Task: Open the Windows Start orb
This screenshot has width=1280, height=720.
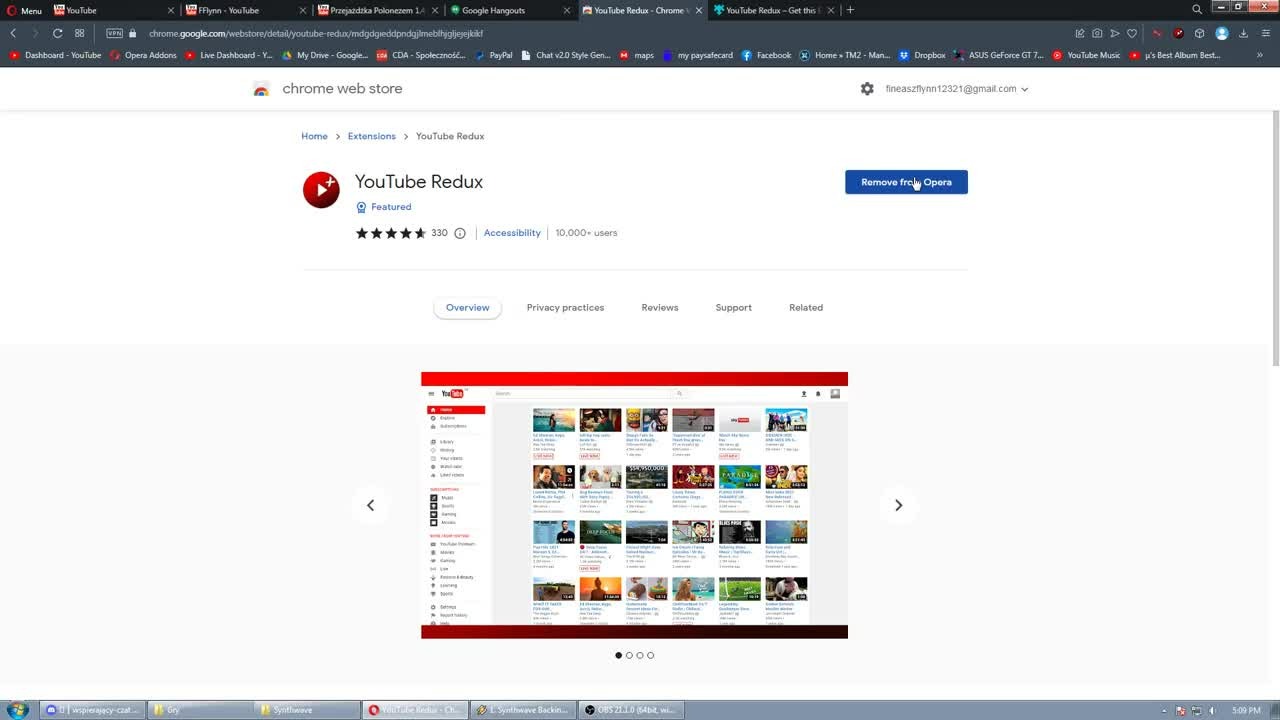Action: (x=17, y=710)
